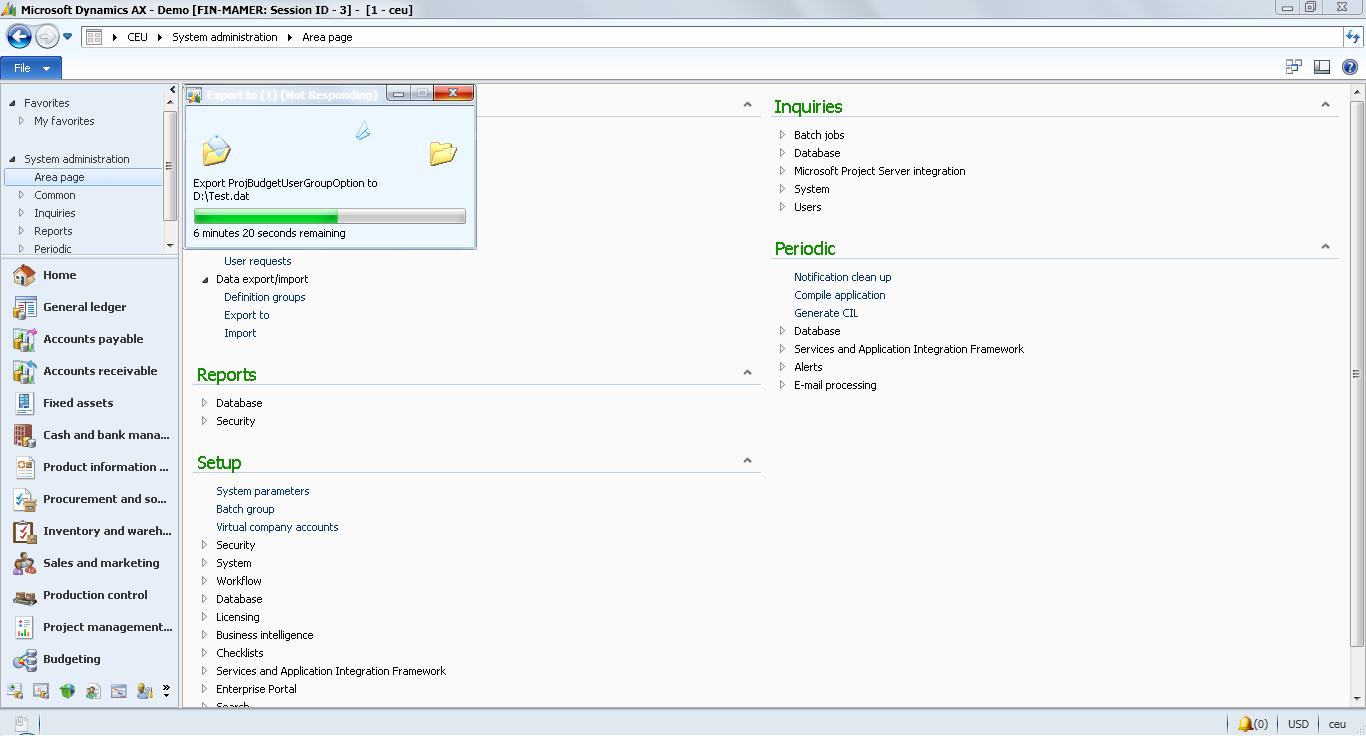Open recent pages dropdown beside Forward arrow
The width and height of the screenshot is (1366, 736).
[68, 37]
